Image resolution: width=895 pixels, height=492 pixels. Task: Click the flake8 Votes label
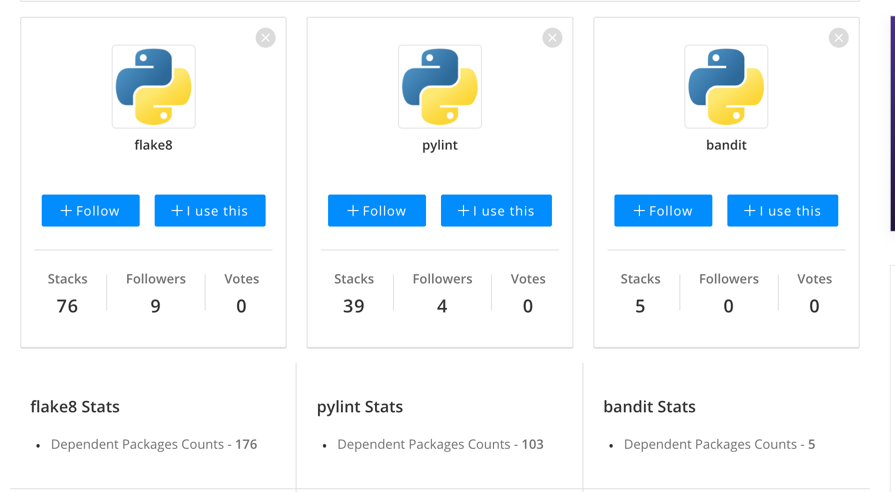pyautogui.click(x=241, y=279)
